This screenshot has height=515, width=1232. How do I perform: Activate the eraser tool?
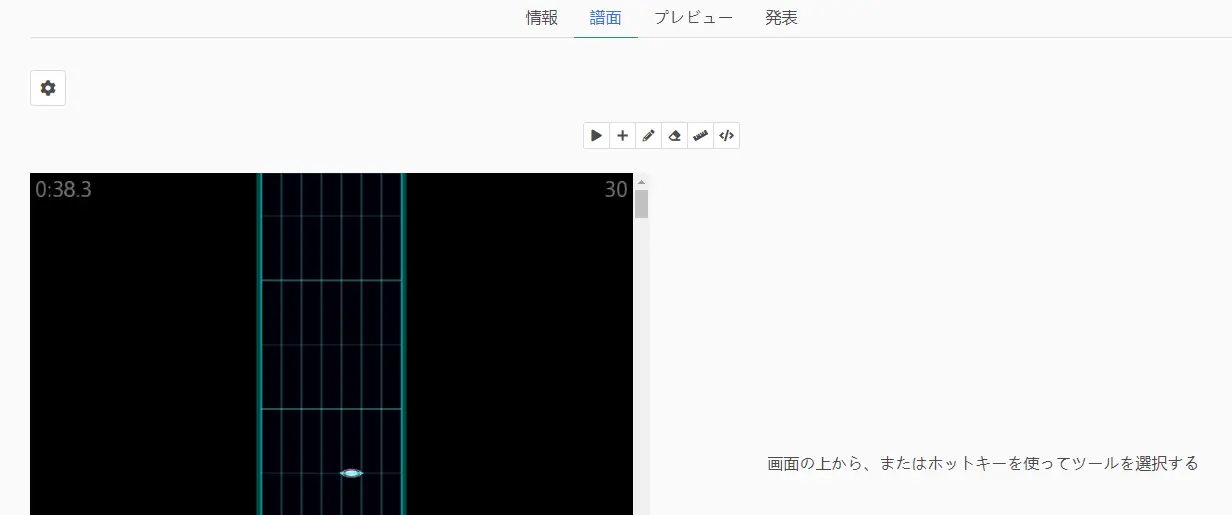point(674,136)
